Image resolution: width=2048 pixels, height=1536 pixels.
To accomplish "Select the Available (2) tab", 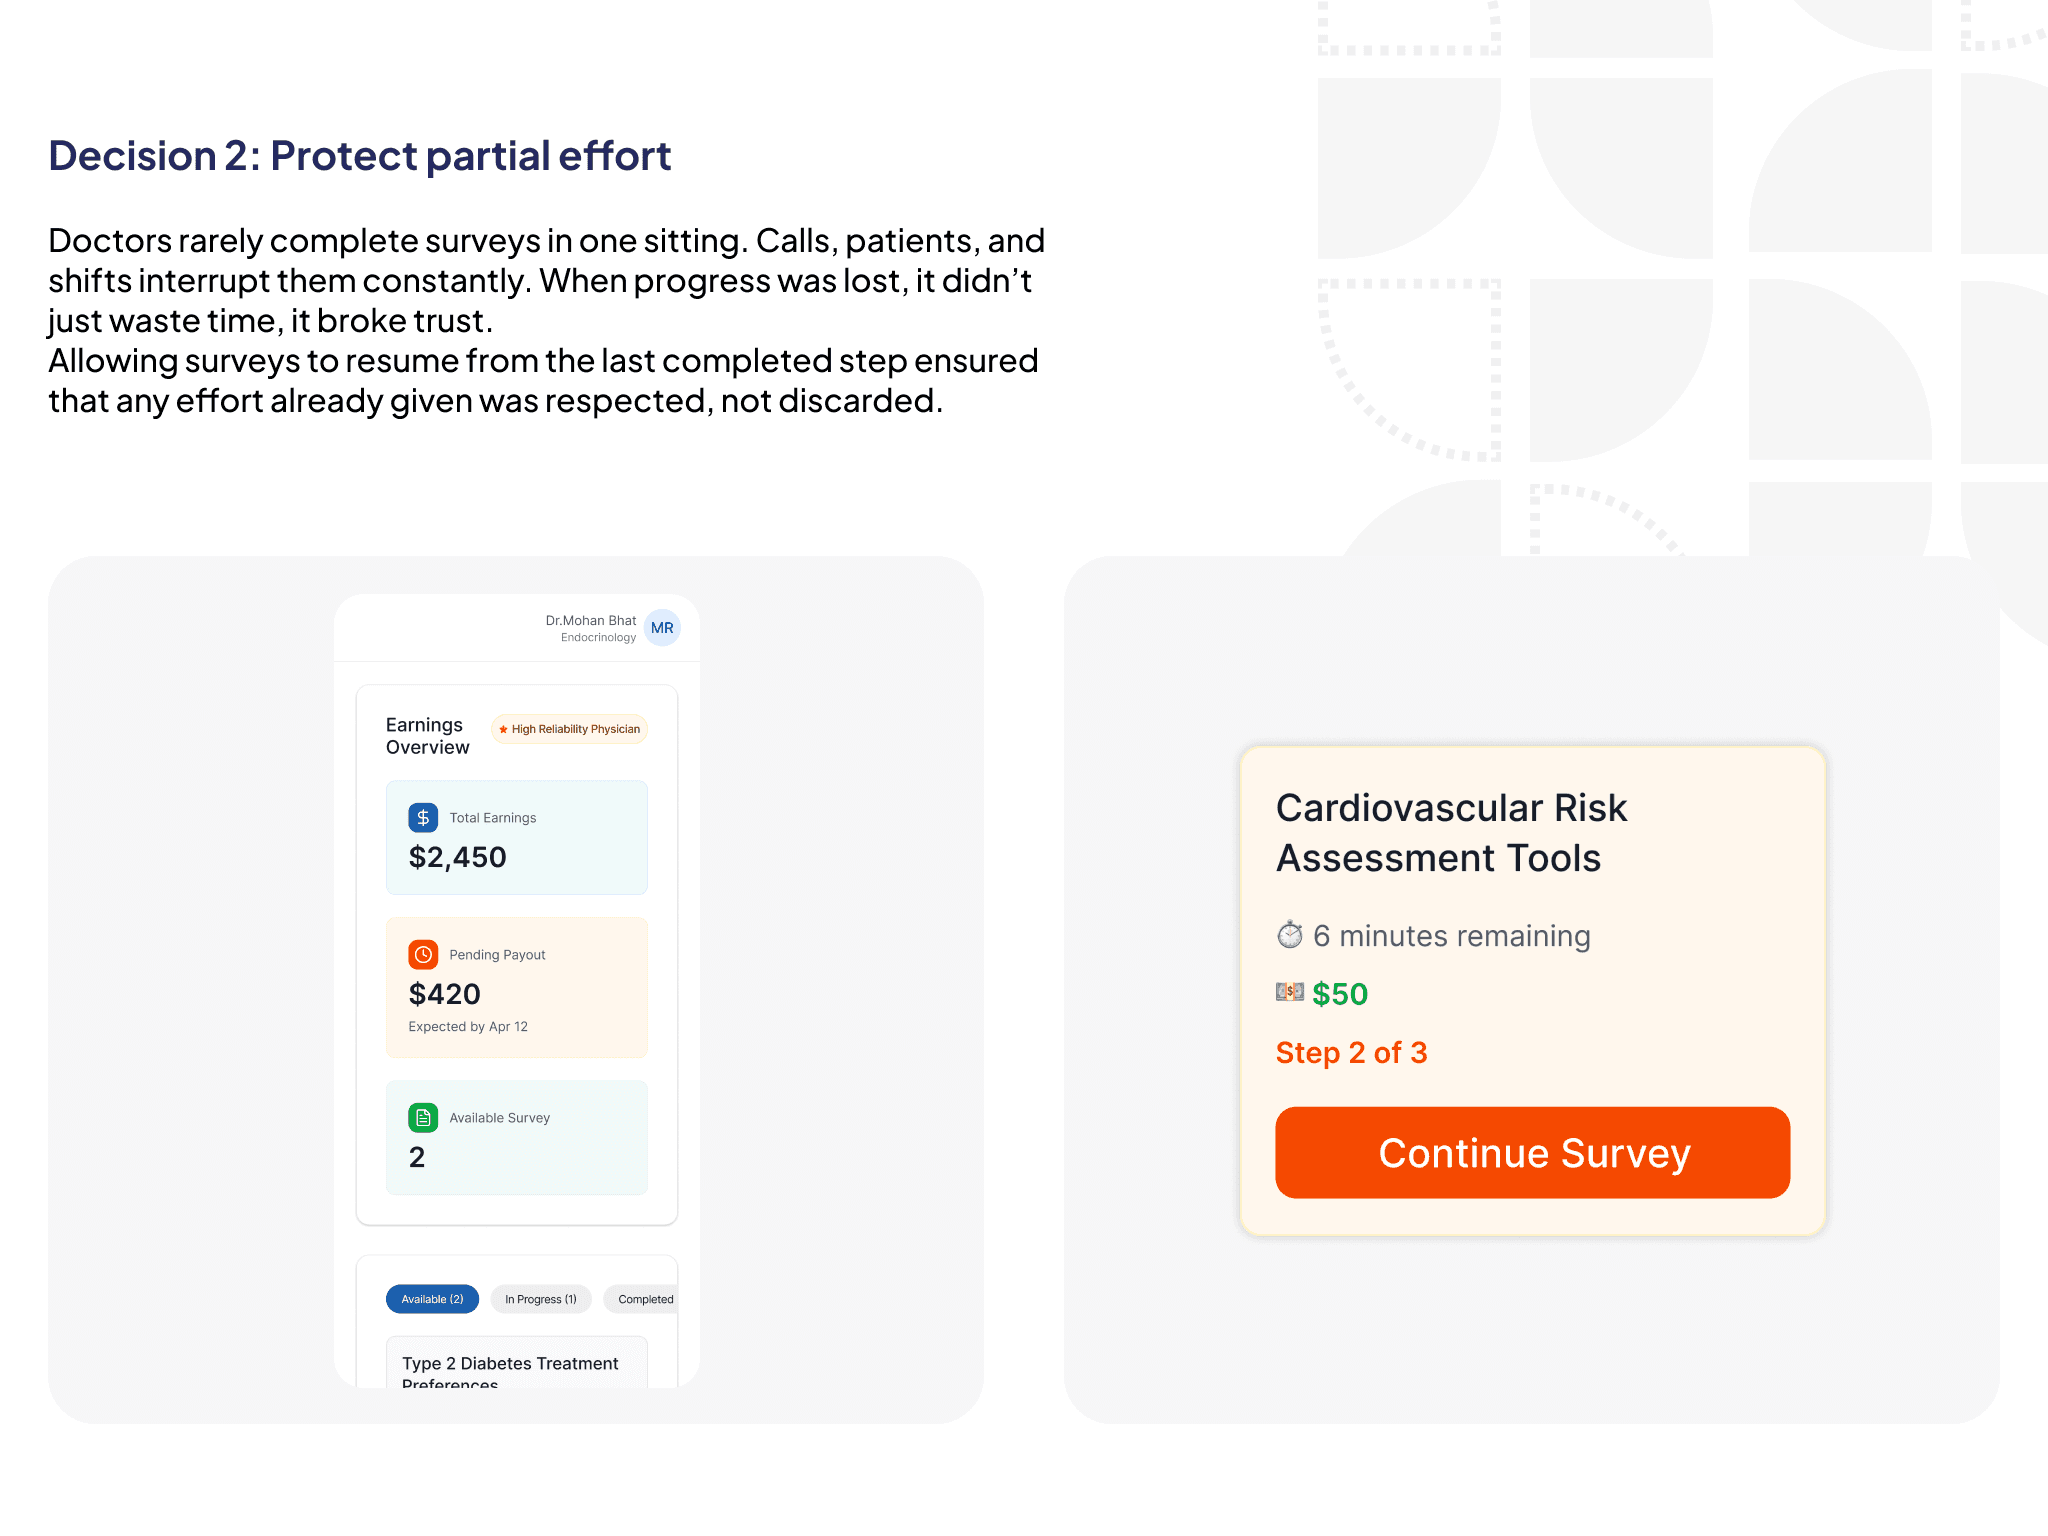I will click(432, 1299).
